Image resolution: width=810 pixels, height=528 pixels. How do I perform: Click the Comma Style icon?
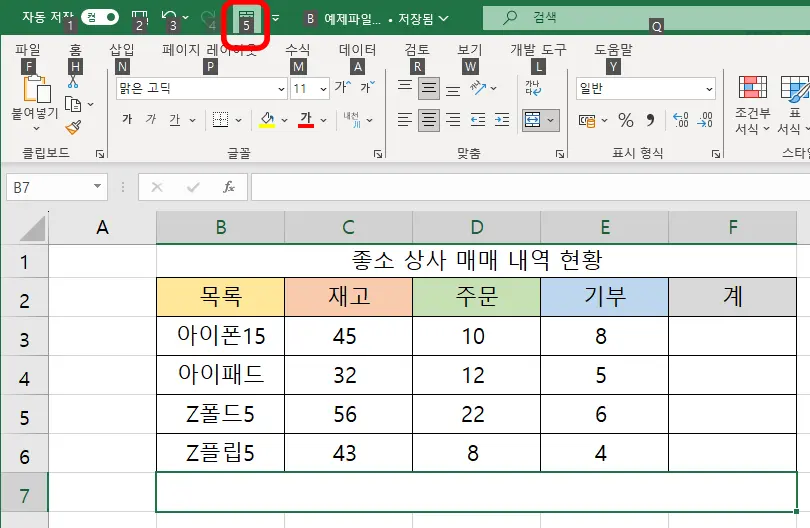coord(650,120)
